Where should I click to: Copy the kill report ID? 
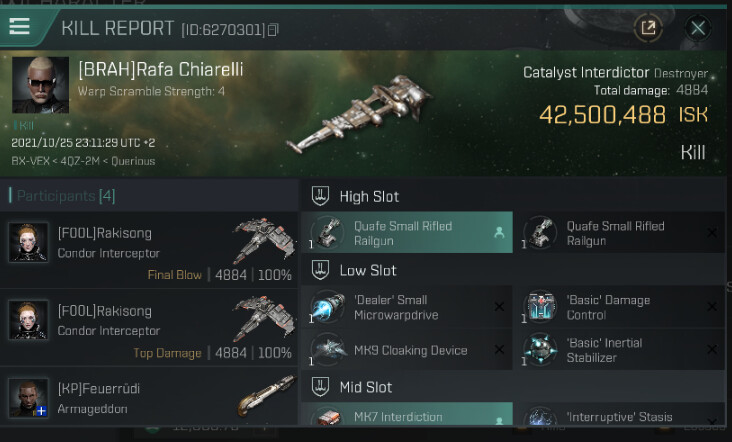click(x=274, y=30)
